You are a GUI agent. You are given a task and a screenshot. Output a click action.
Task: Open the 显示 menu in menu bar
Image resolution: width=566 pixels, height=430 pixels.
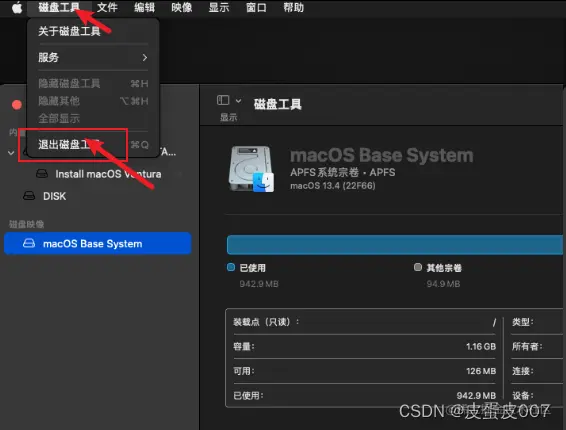coord(219,7)
